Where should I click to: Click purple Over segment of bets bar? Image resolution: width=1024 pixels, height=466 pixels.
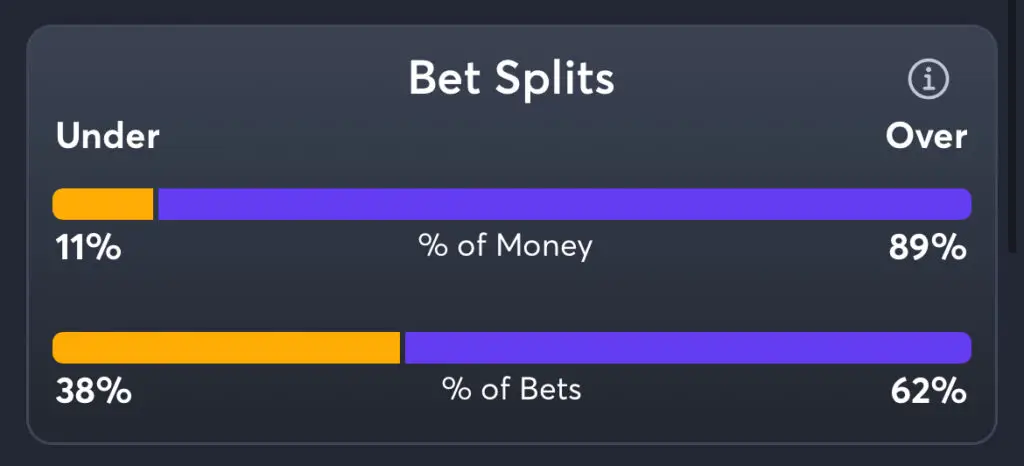(x=687, y=348)
